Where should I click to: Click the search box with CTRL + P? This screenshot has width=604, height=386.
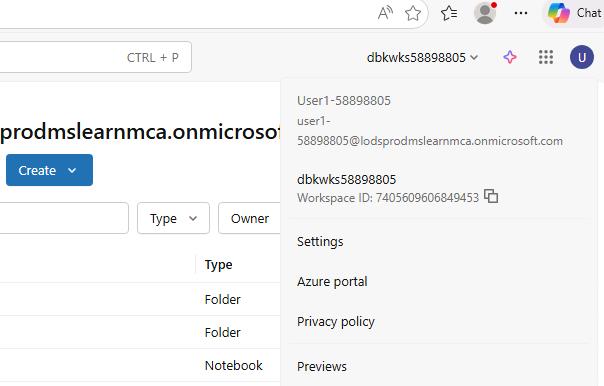[96, 57]
